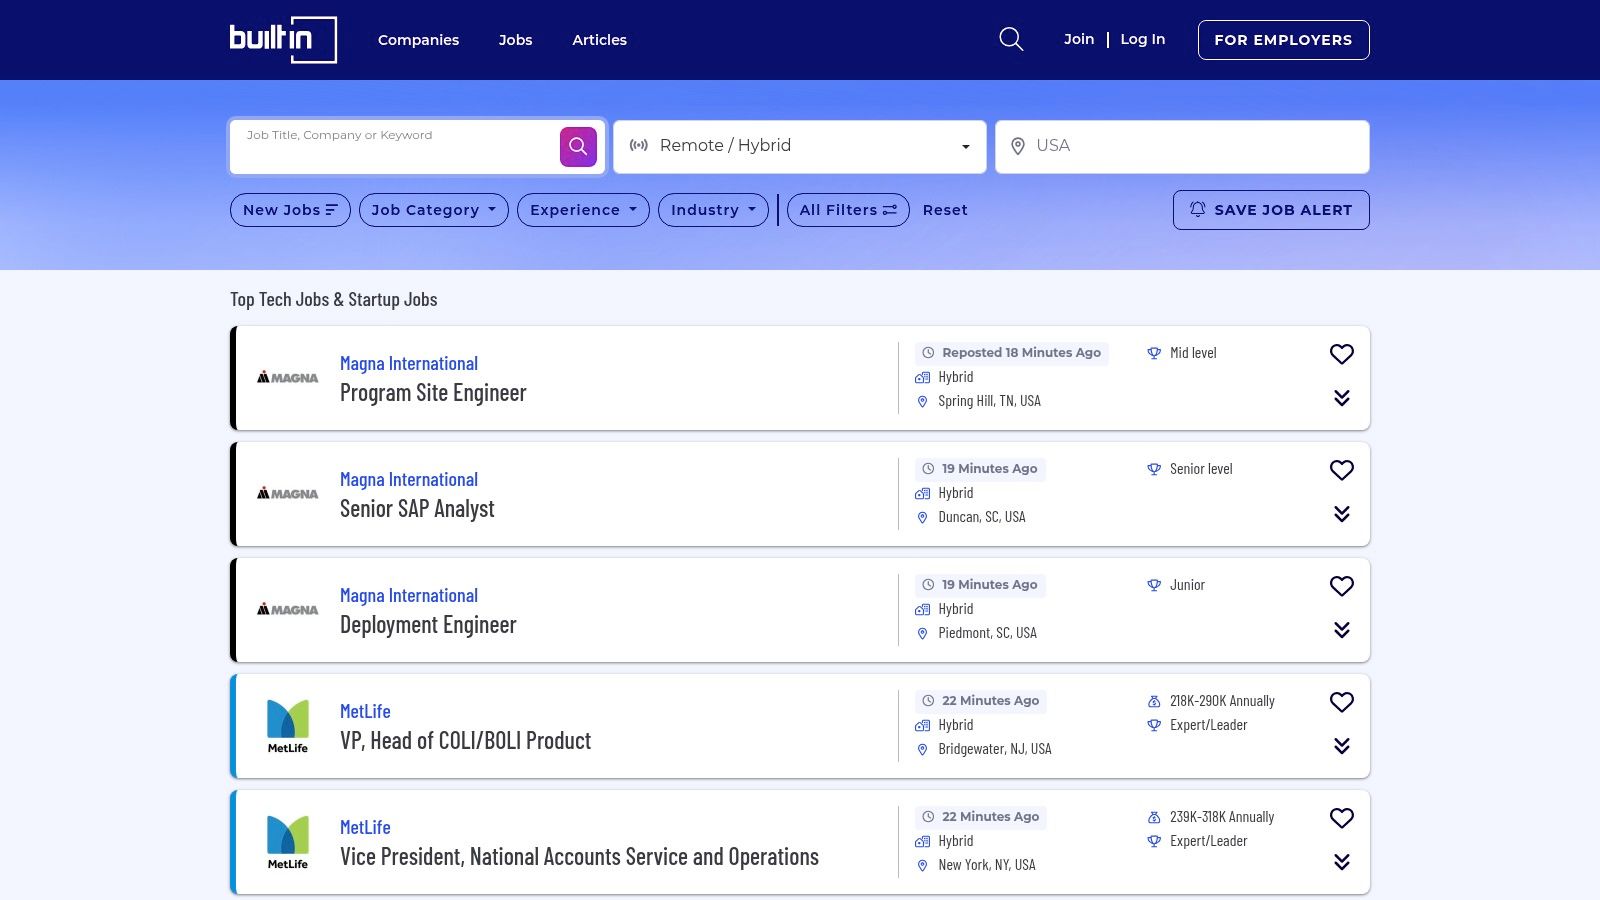
Task: Click Save Job Alert button
Action: click(x=1271, y=210)
